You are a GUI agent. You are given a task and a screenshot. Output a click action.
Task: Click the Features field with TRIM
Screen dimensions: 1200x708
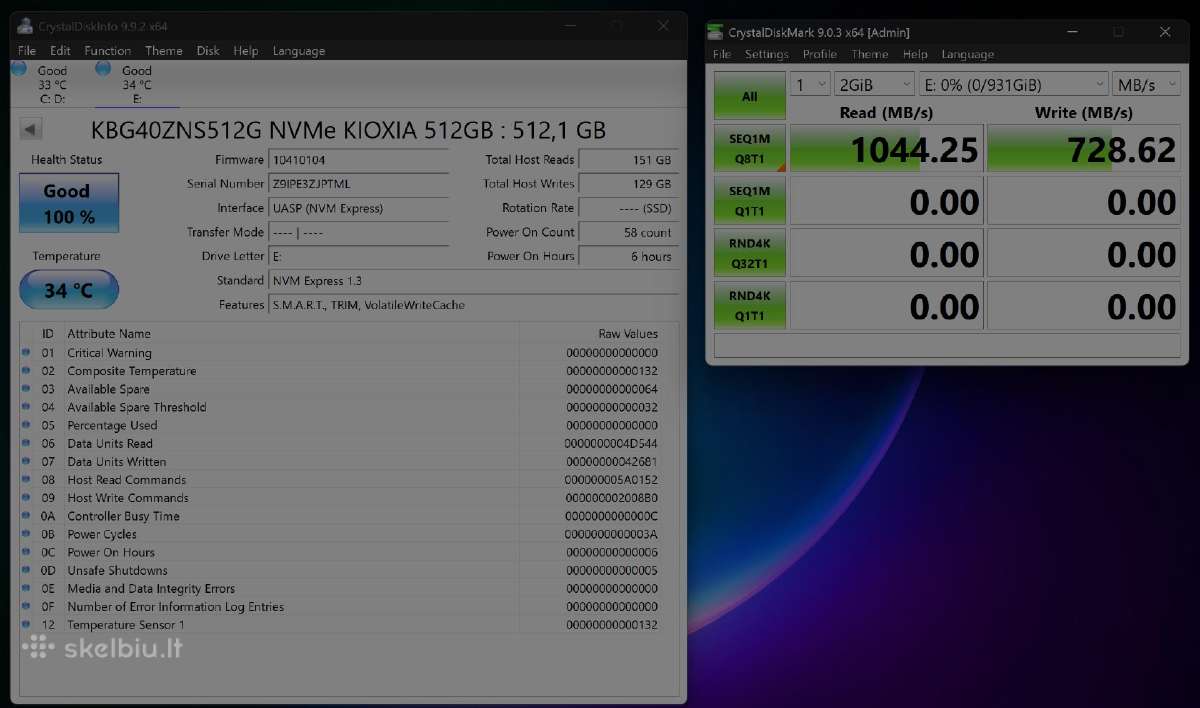474,305
